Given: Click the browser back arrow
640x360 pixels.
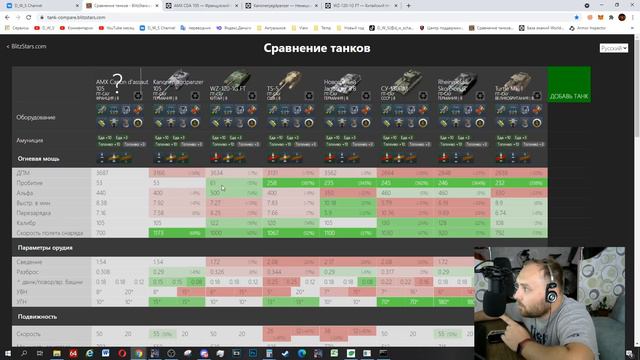Looking at the screenshot, I should [7, 18].
